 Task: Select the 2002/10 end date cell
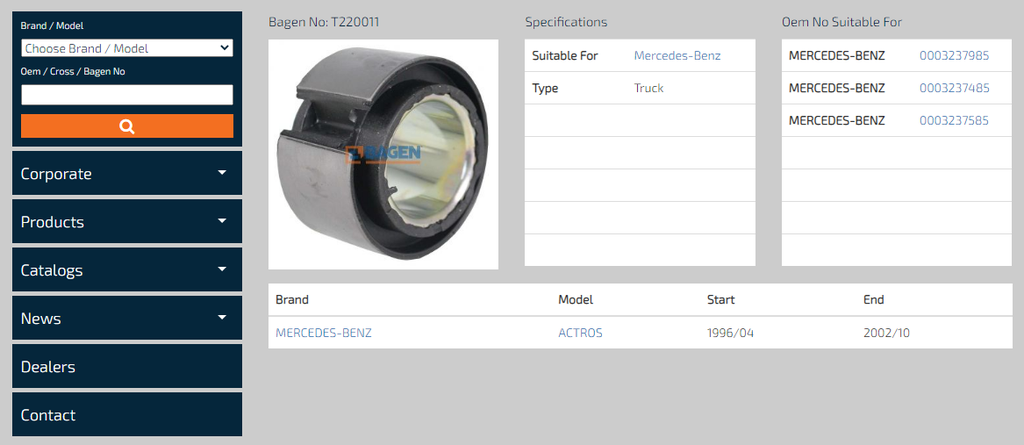coord(886,333)
